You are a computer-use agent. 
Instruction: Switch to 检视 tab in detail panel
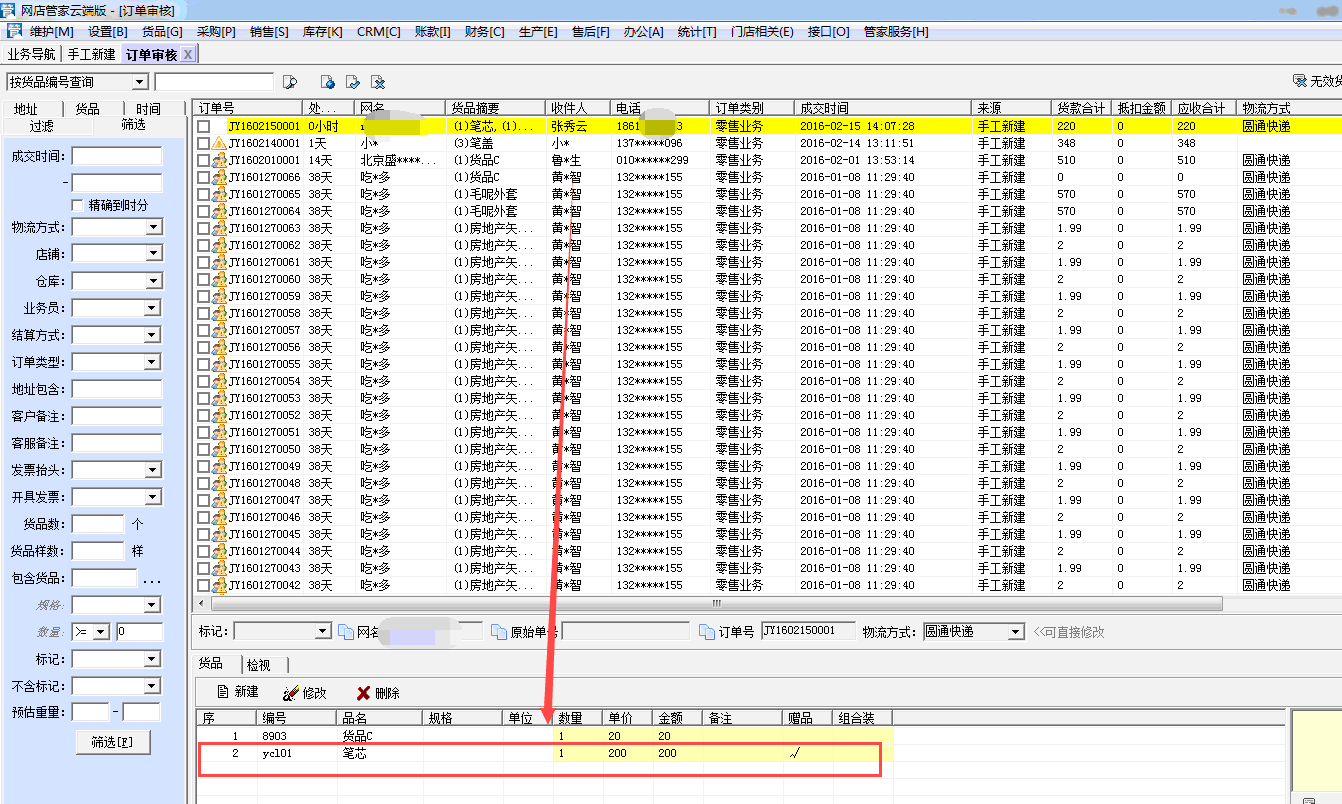coord(258,665)
